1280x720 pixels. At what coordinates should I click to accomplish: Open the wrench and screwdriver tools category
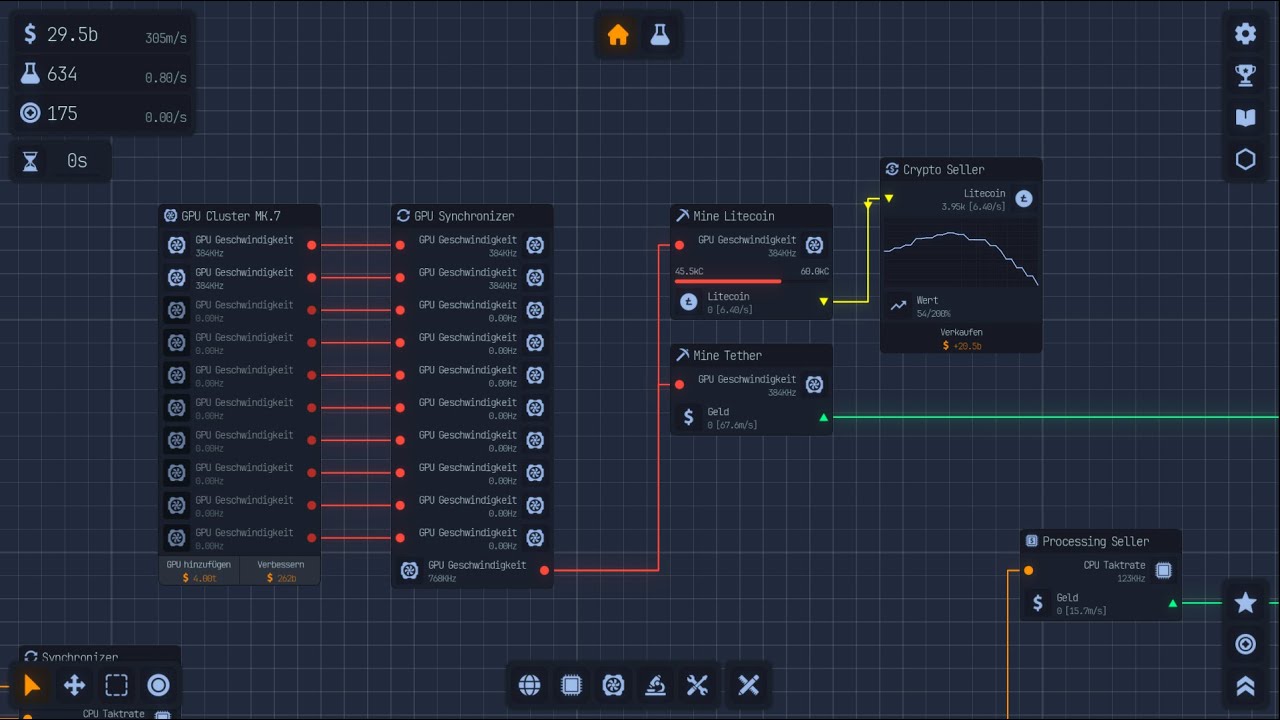[697, 685]
